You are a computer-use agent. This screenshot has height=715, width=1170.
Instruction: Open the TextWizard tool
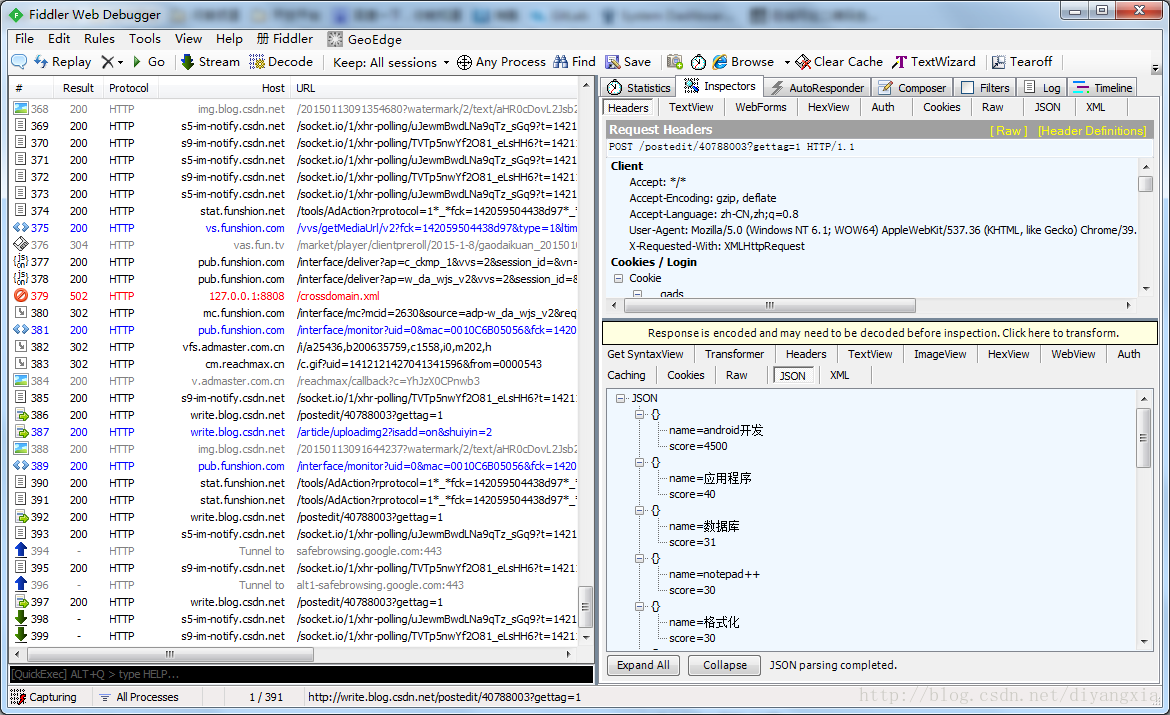click(934, 62)
